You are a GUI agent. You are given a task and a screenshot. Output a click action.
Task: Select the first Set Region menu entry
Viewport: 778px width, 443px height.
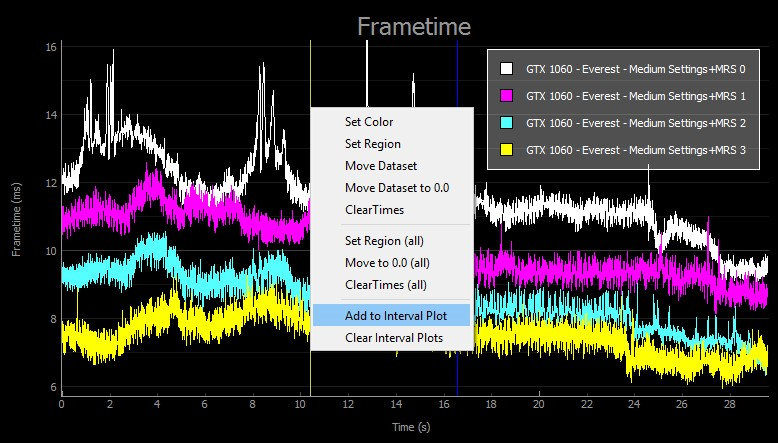pos(372,144)
